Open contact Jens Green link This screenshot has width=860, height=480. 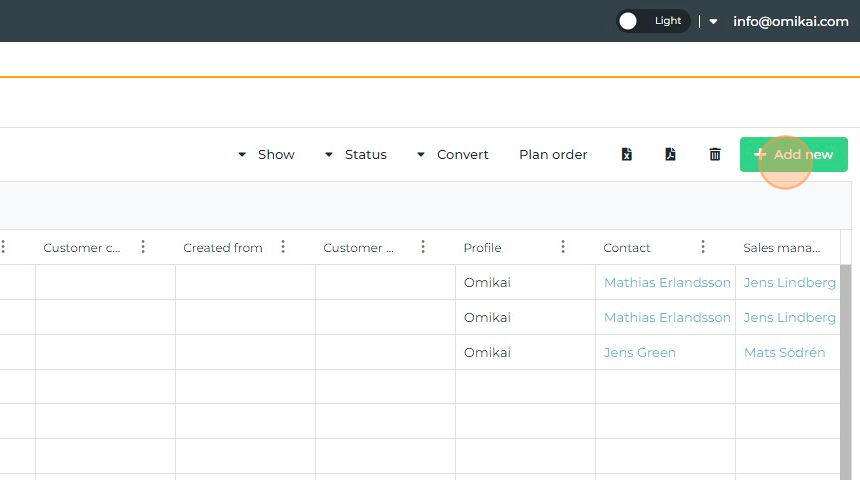640,352
